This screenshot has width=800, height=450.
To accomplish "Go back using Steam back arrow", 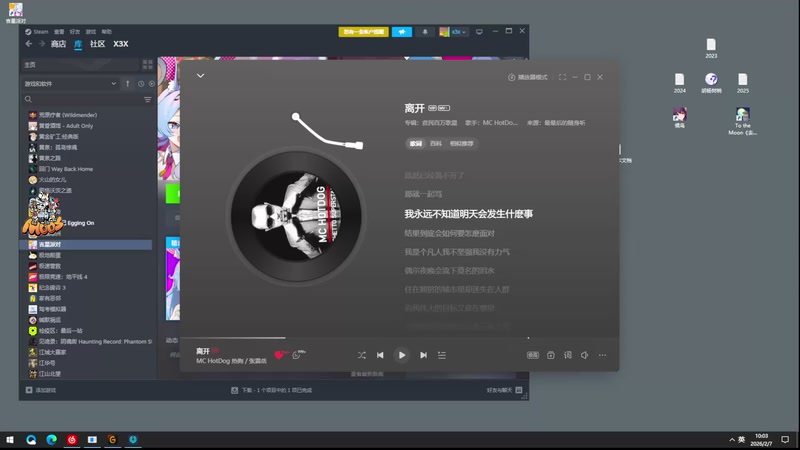I will [x=29, y=44].
